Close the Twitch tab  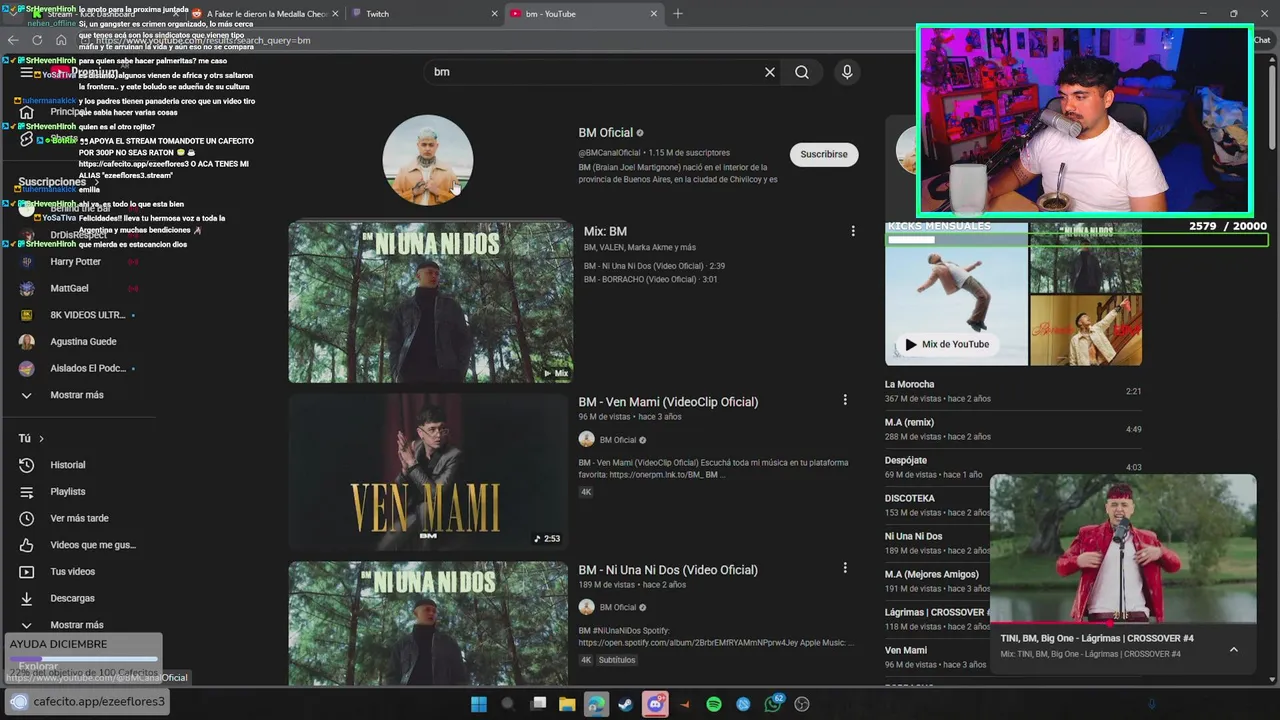pyautogui.click(x=494, y=14)
